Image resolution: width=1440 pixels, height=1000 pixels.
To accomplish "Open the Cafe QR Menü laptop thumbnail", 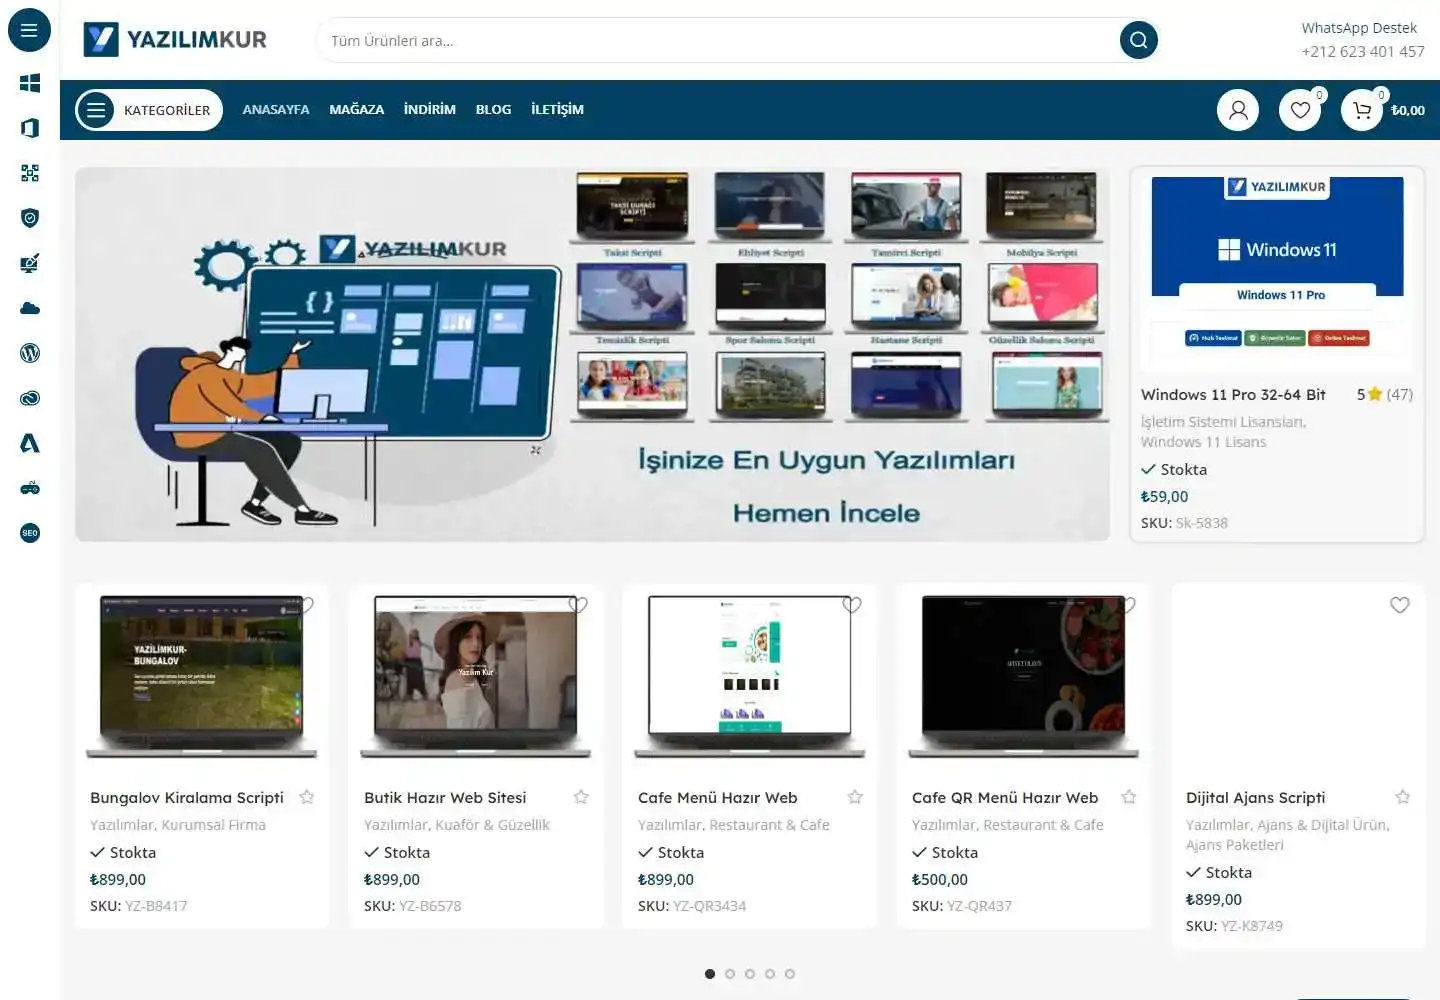I will [1023, 677].
